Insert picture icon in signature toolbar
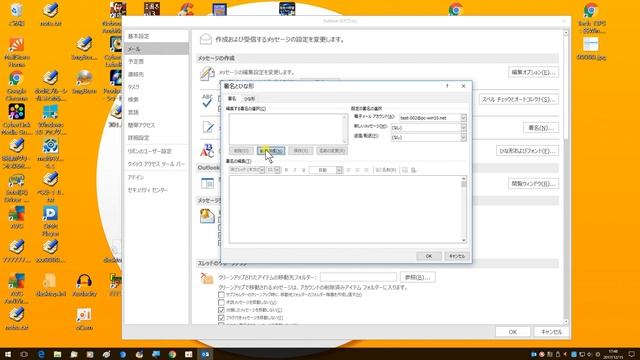The height and width of the screenshot is (360, 640). [x=404, y=170]
